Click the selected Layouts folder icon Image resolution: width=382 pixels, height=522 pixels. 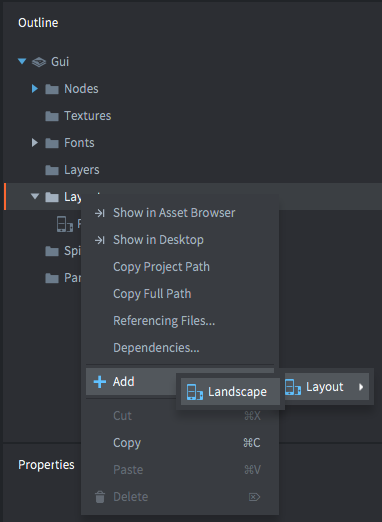52,197
